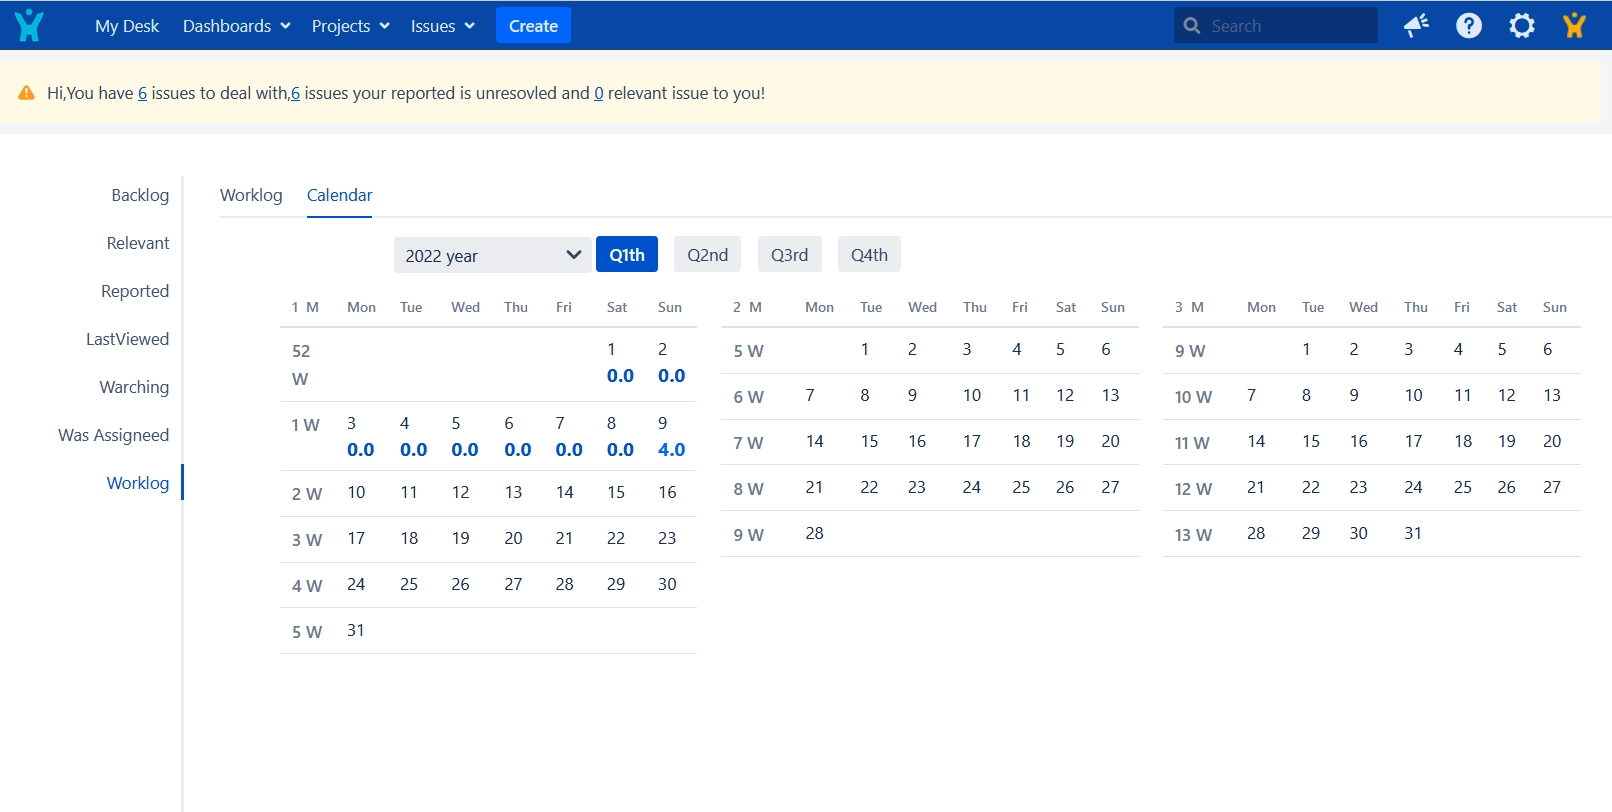Click the warning triangle icon in the banner
Image resolution: width=1612 pixels, height=812 pixels.
tap(27, 93)
